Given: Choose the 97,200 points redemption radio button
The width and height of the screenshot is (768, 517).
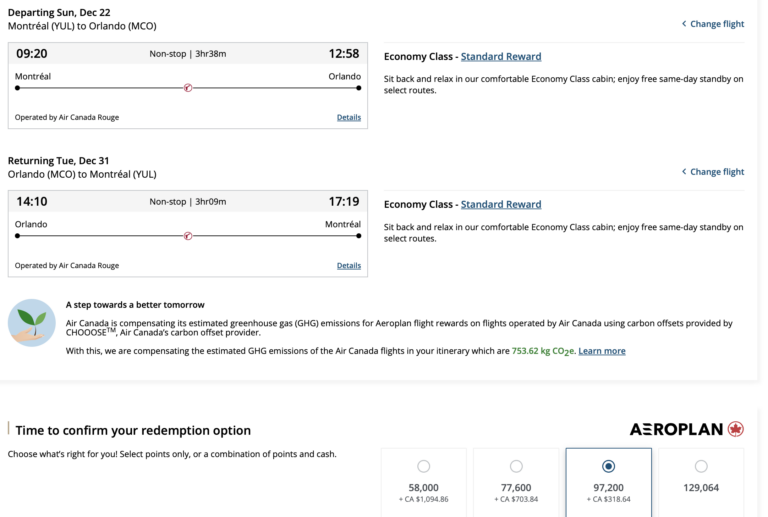Looking at the screenshot, I should [x=608, y=466].
